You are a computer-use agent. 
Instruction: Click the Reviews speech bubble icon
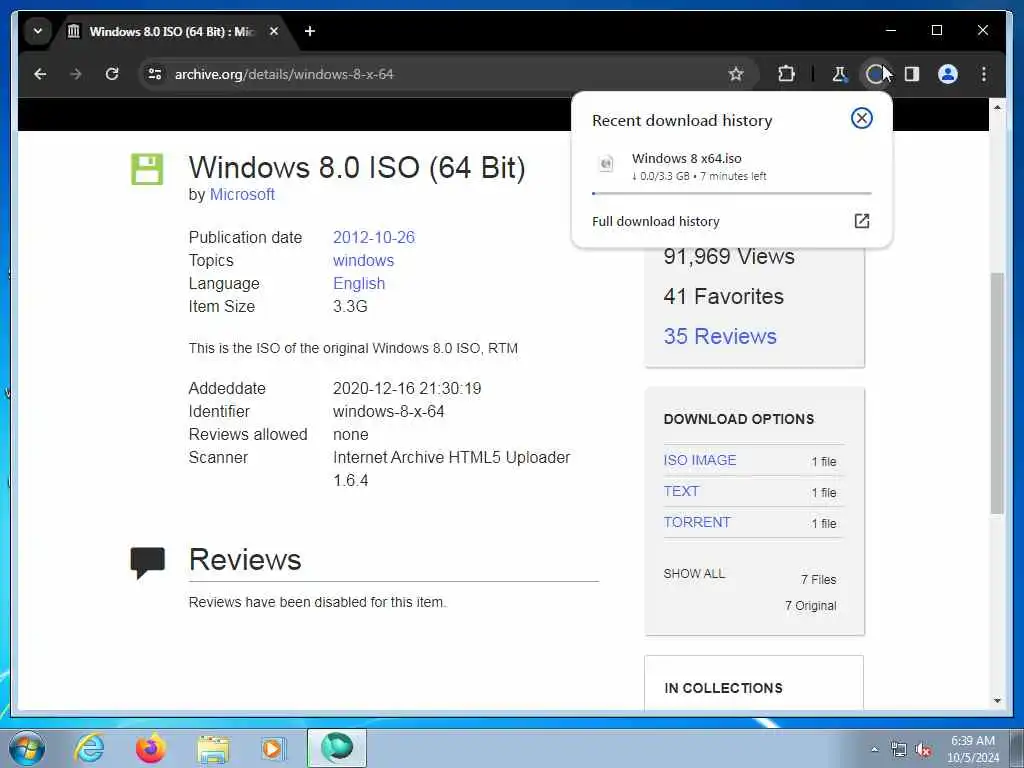click(147, 562)
